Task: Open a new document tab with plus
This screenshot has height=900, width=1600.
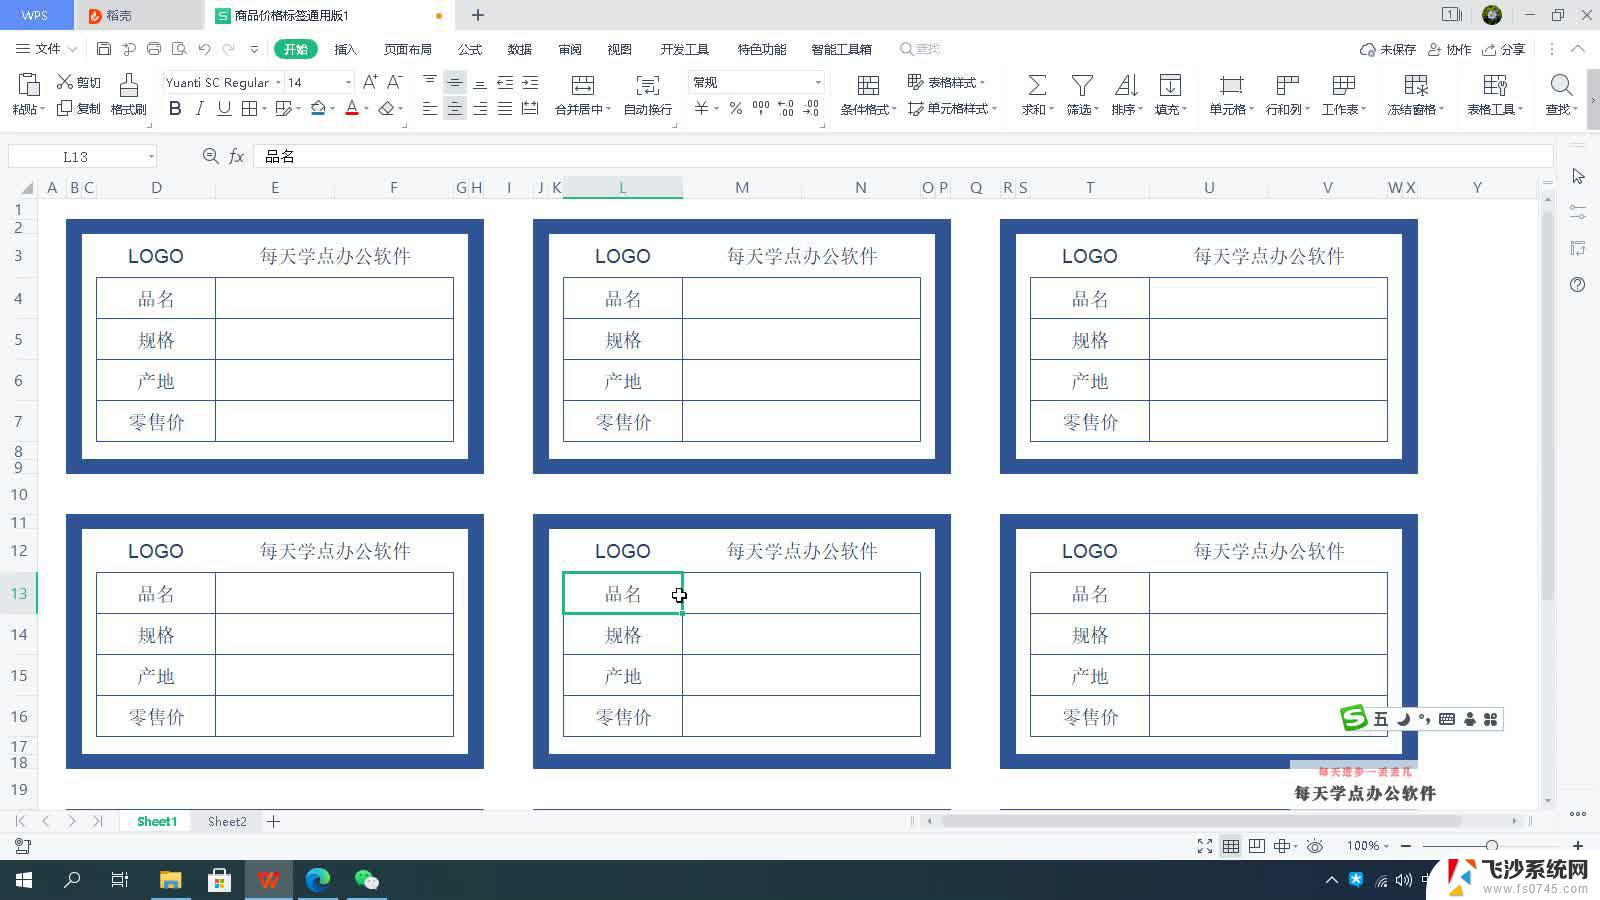Action: coord(478,15)
